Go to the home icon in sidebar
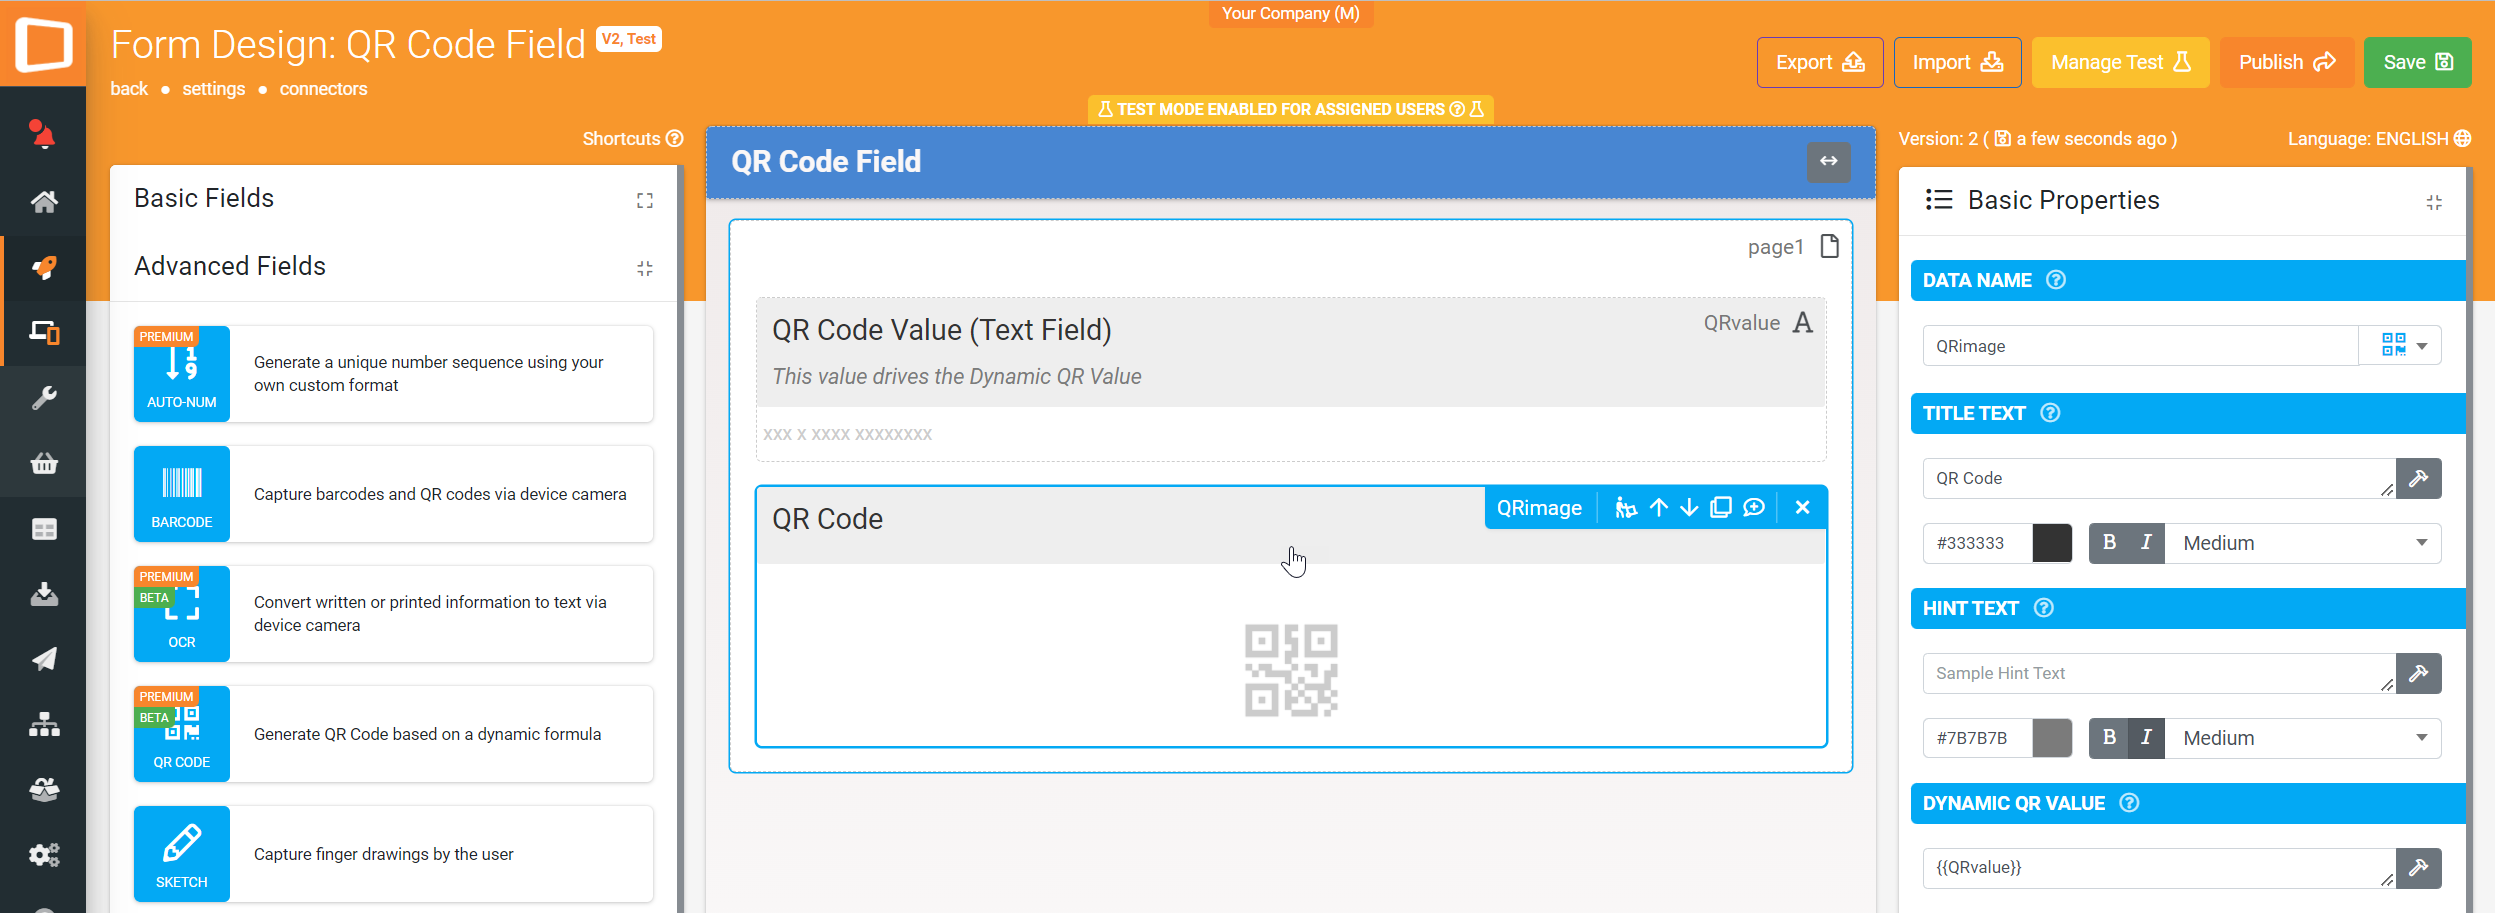 (x=43, y=201)
